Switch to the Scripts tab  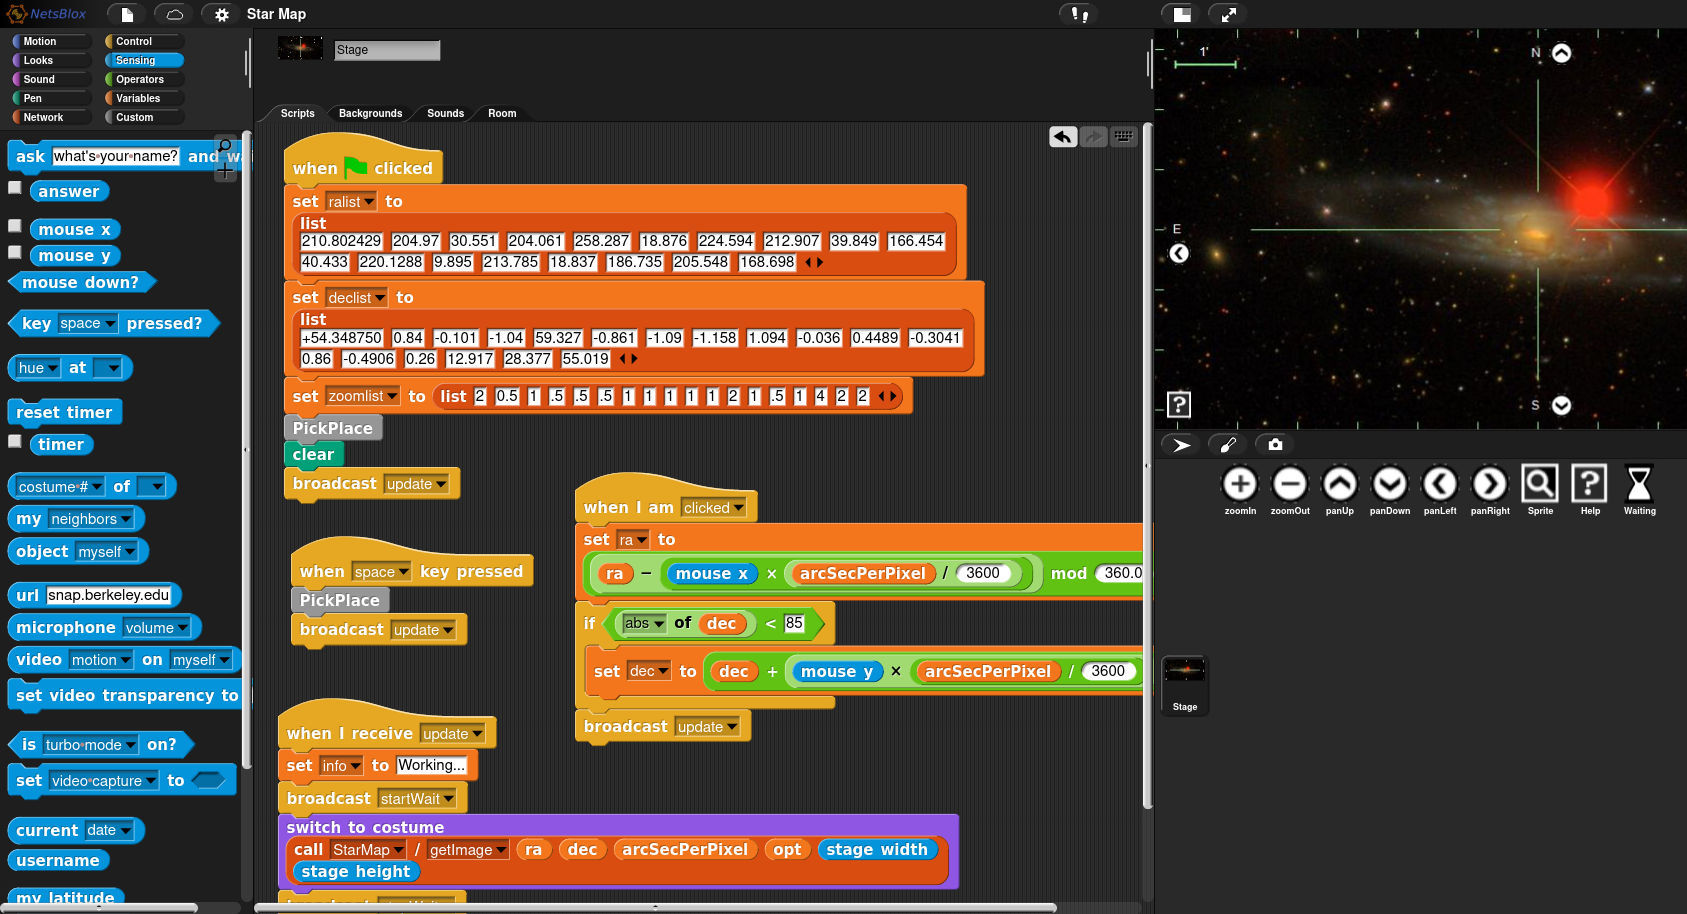coord(297,113)
